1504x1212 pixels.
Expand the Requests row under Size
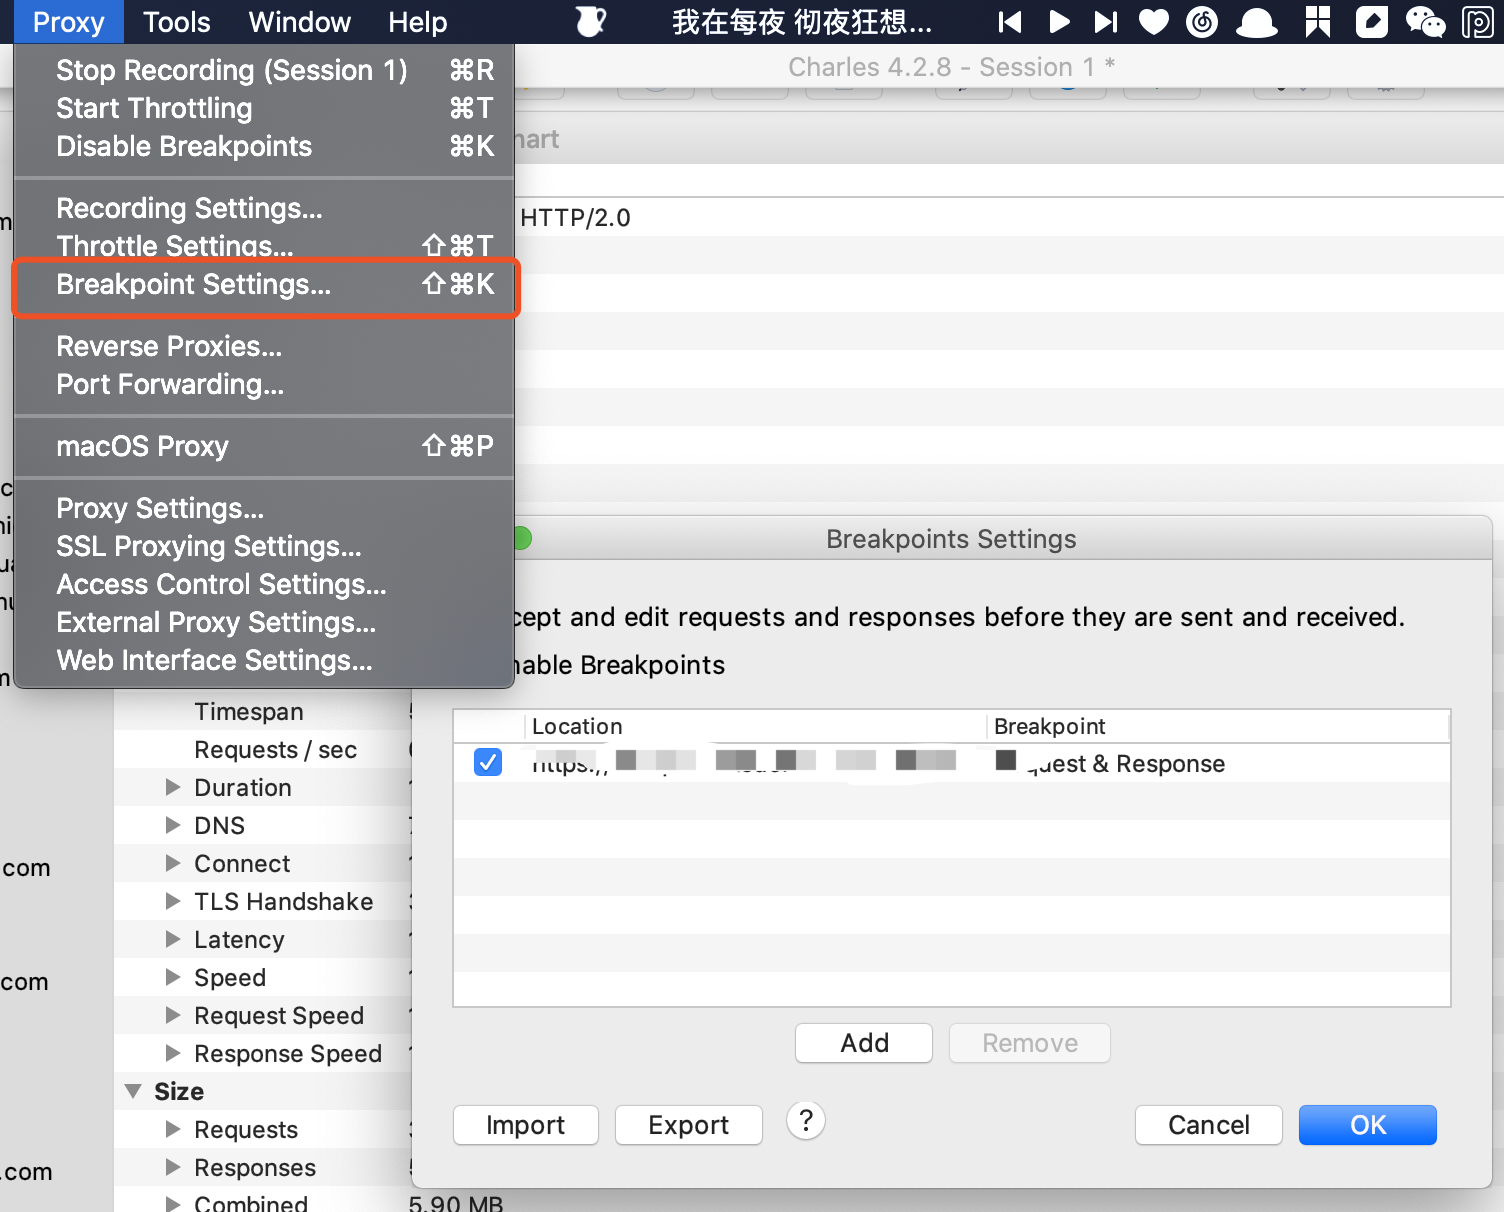pyautogui.click(x=173, y=1129)
